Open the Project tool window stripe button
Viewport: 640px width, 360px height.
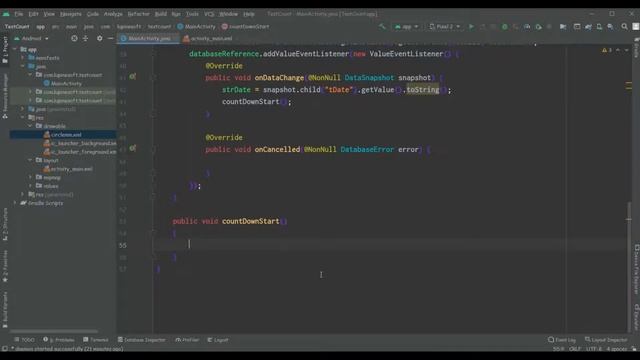(5, 50)
